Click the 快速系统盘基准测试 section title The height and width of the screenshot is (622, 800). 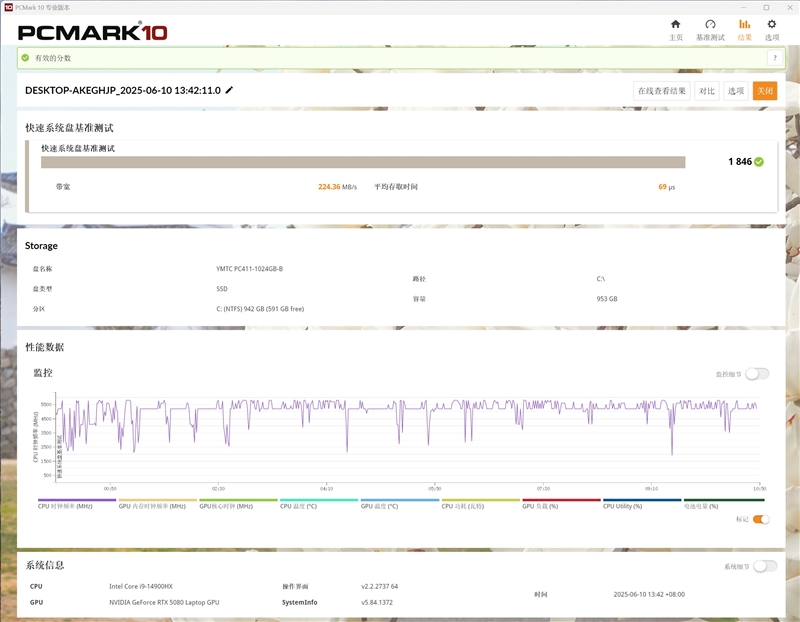coord(69,128)
